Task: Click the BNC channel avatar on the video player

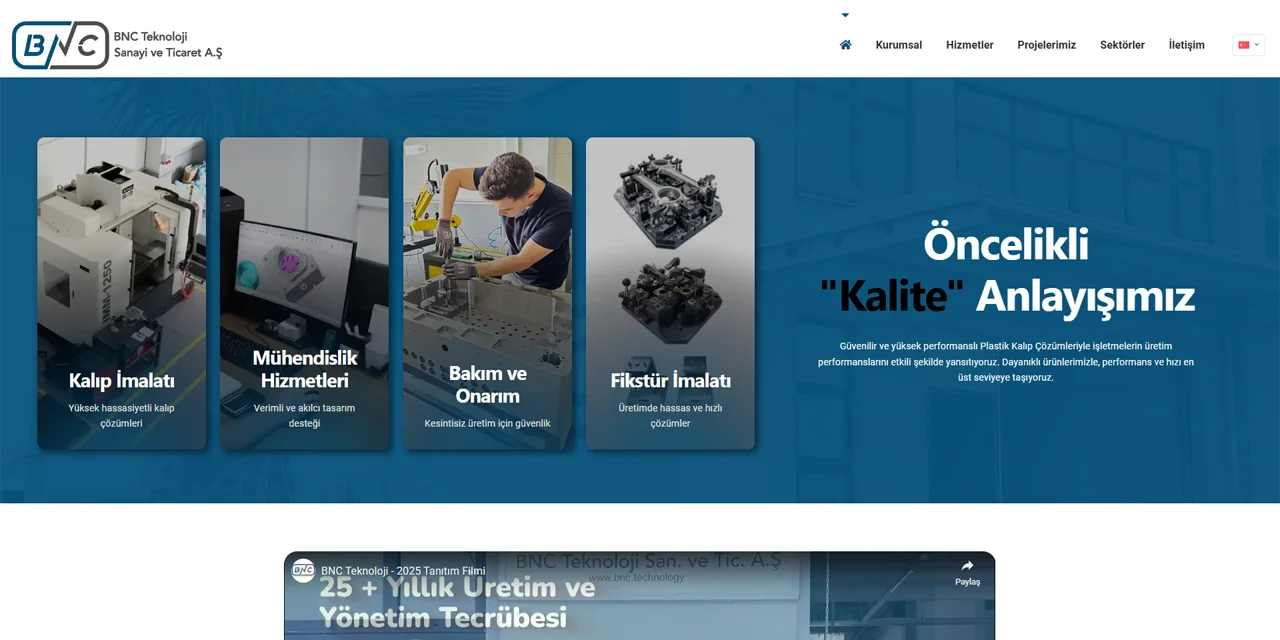Action: tap(303, 571)
